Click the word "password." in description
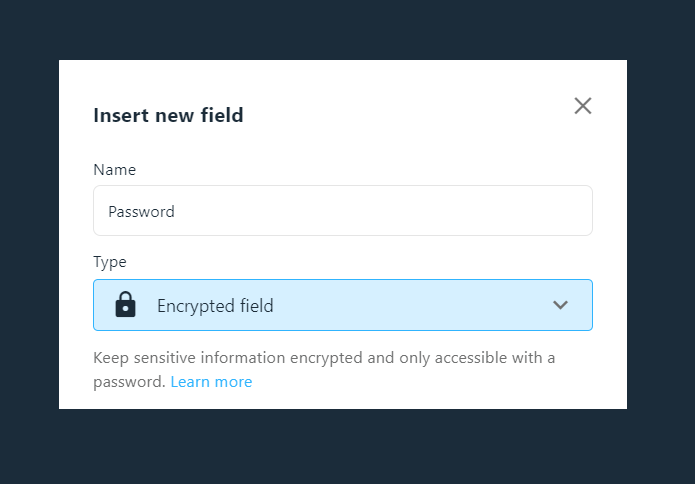This screenshot has width=695, height=484. tap(129, 382)
